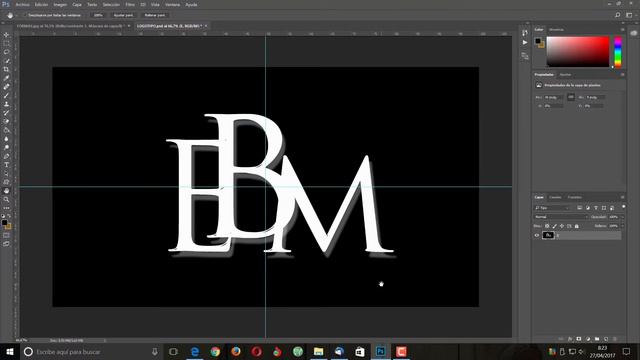Select the History Brush tool

(6, 113)
